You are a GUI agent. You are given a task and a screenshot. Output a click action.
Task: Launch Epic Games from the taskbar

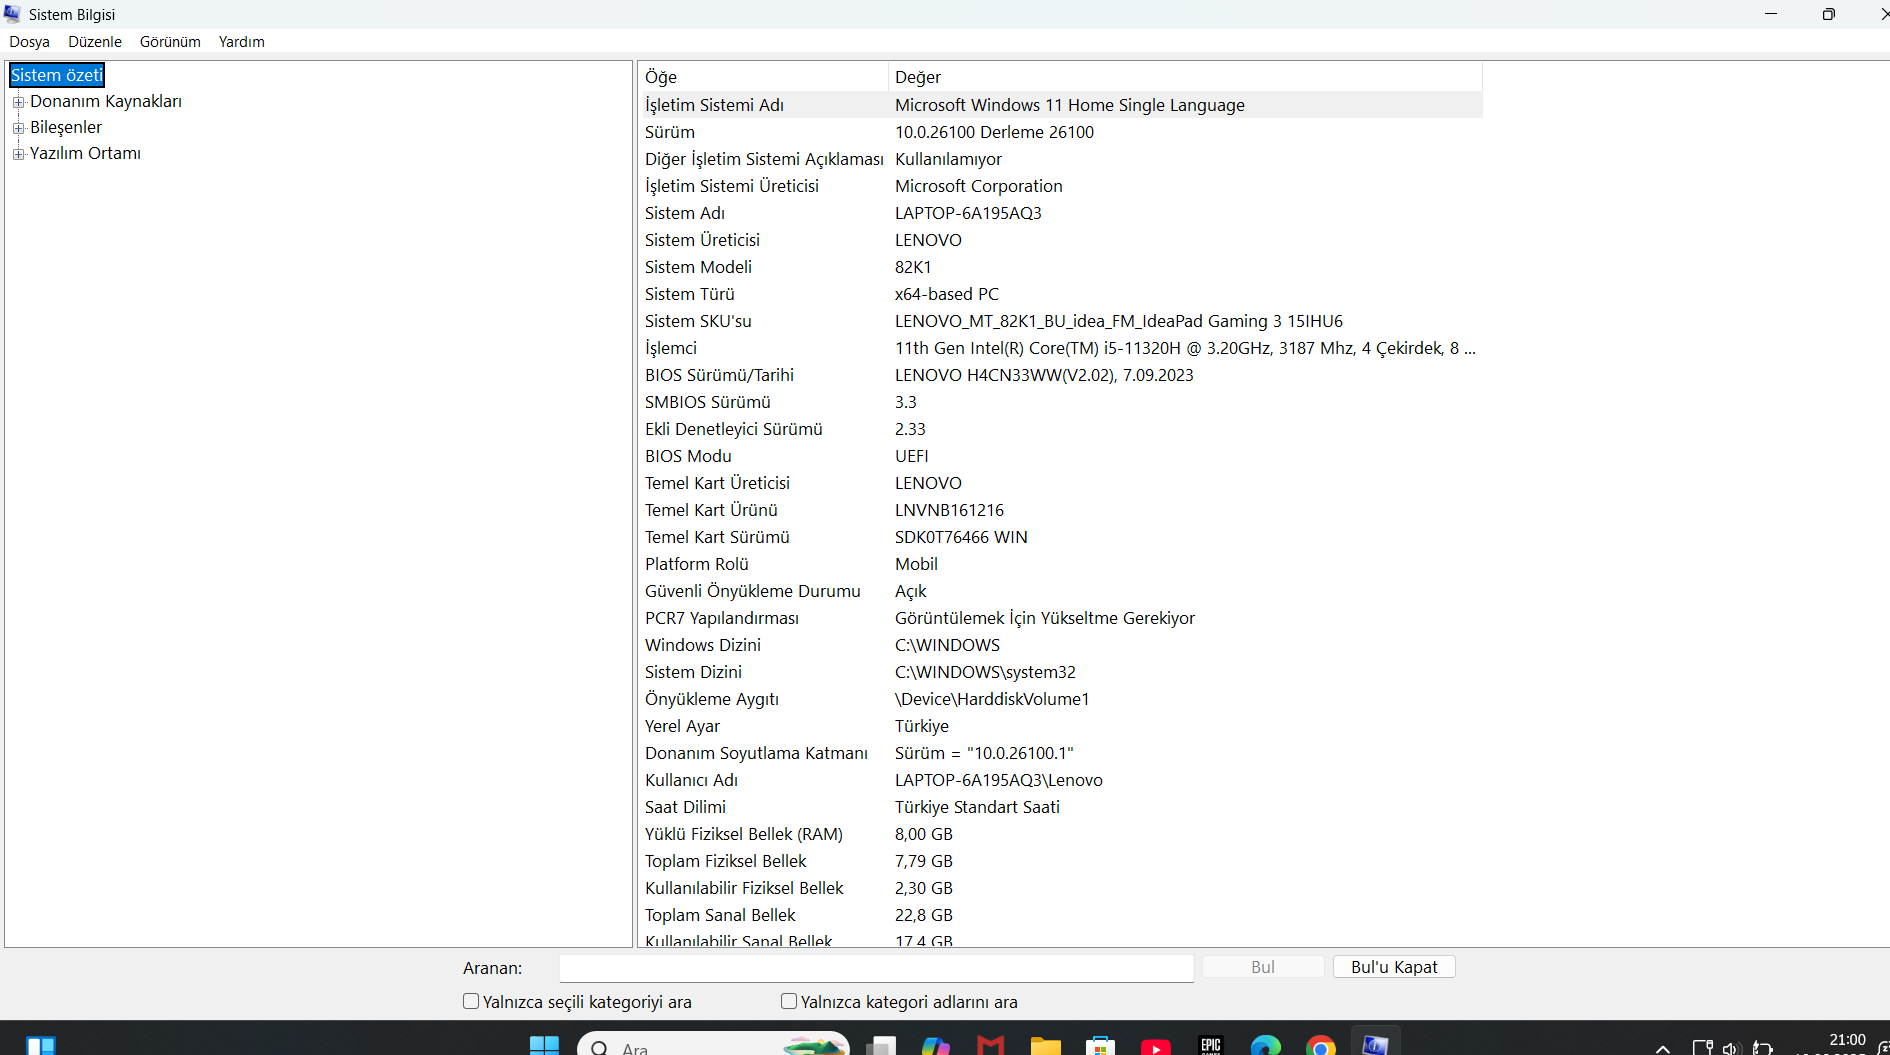click(x=1210, y=1046)
